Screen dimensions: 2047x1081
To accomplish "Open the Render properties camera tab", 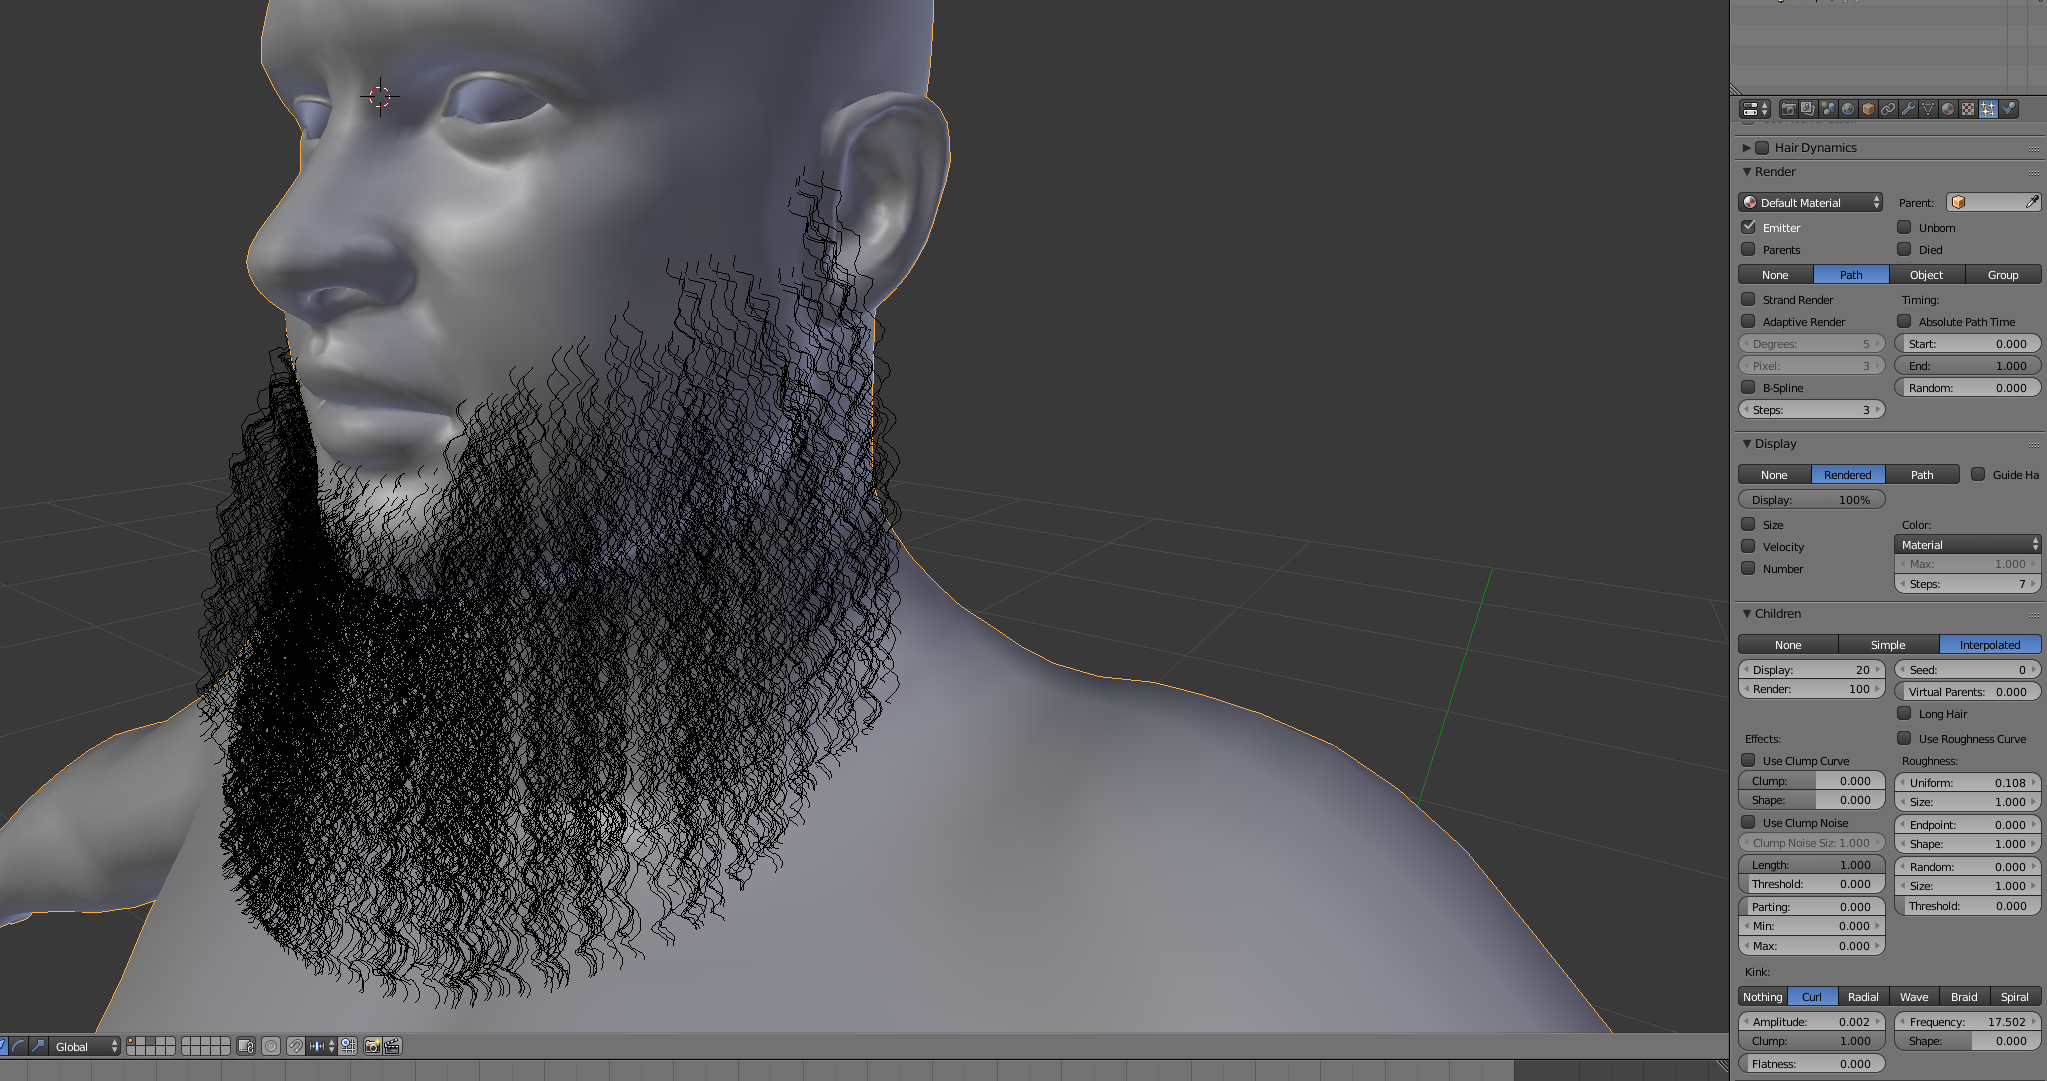I will point(1789,109).
